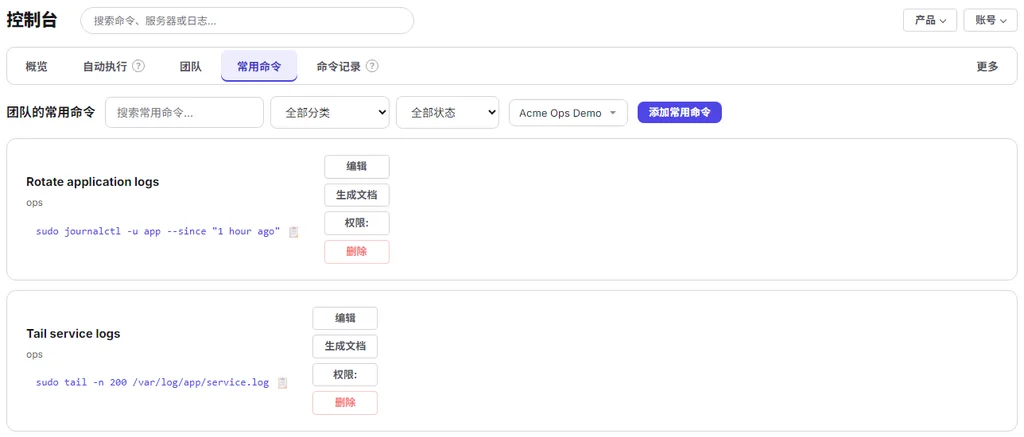This screenshot has width=1024, height=437.
Task: Click the 添加常用命令 button
Action: (680, 112)
